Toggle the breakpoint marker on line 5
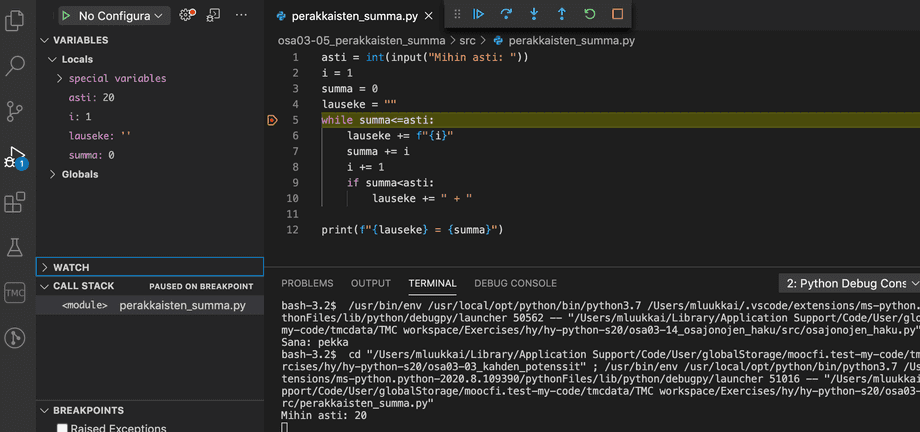 272,120
